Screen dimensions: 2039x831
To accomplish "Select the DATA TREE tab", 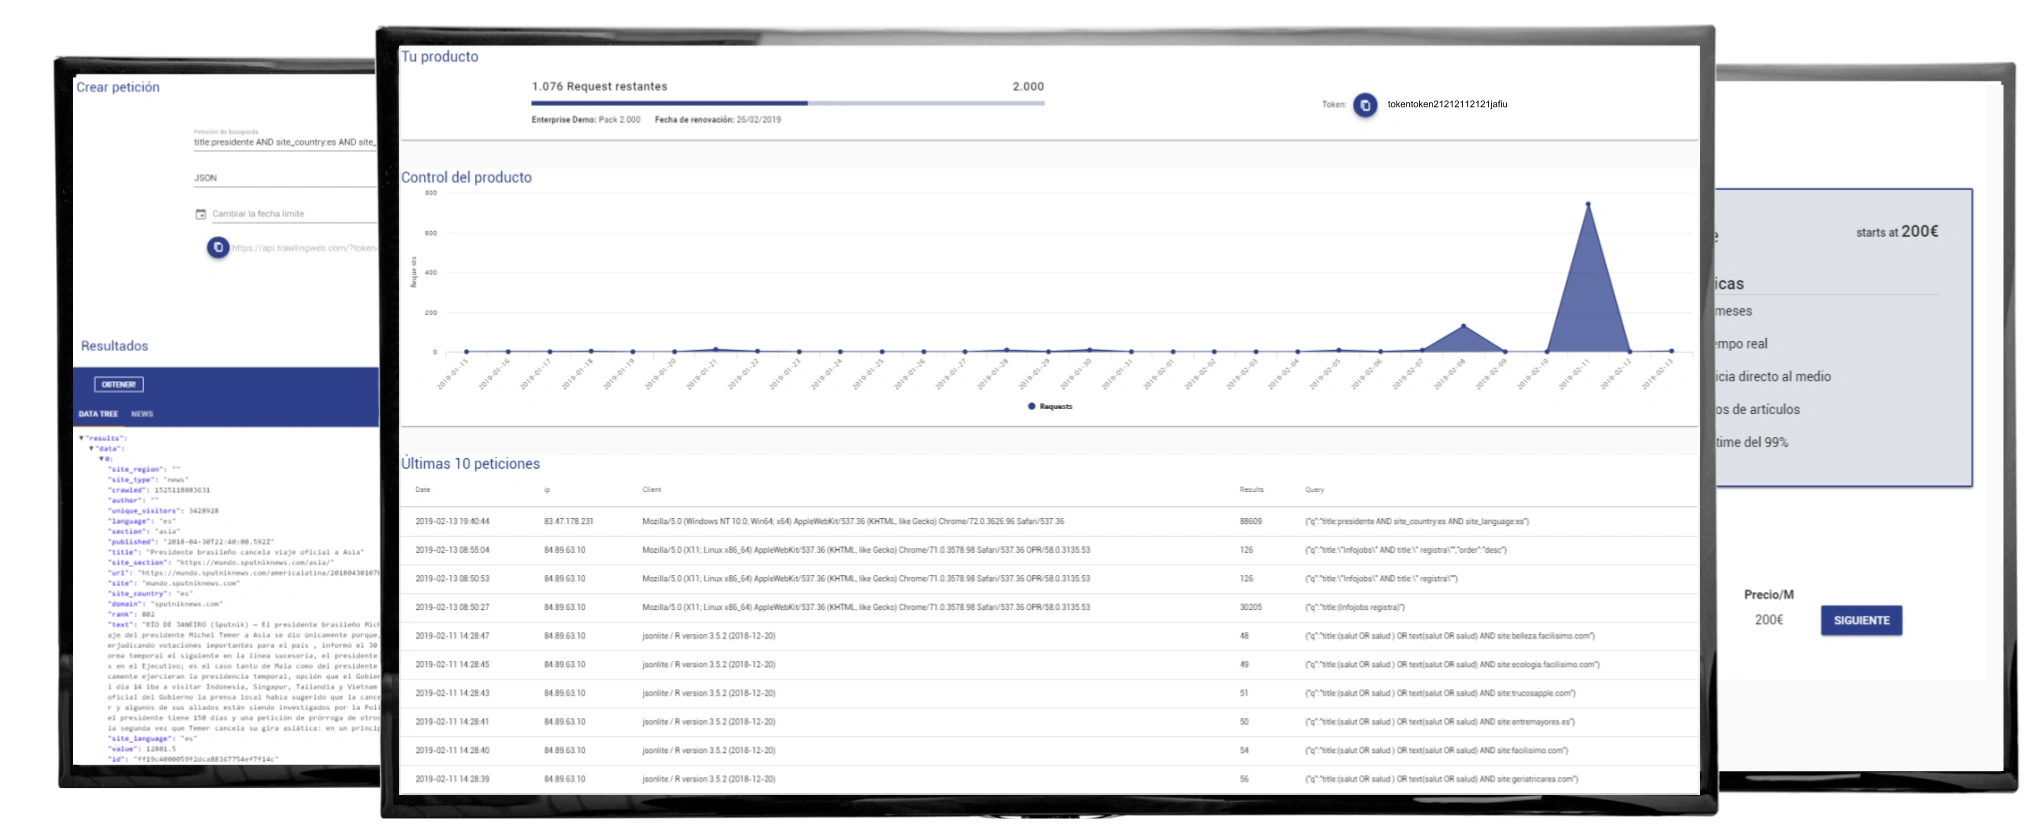I will [x=98, y=414].
